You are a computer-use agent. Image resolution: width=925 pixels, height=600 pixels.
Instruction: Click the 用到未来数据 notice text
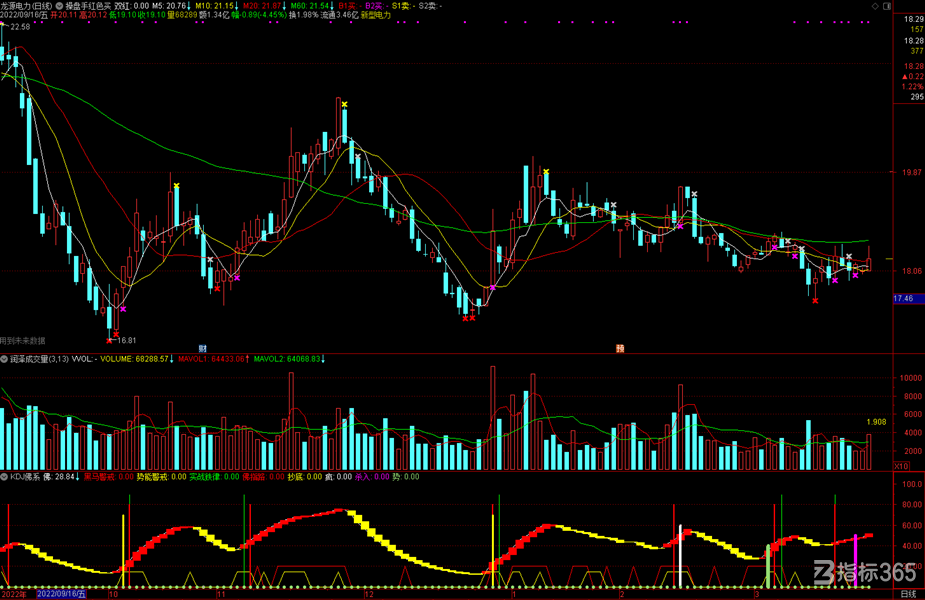point(22,340)
